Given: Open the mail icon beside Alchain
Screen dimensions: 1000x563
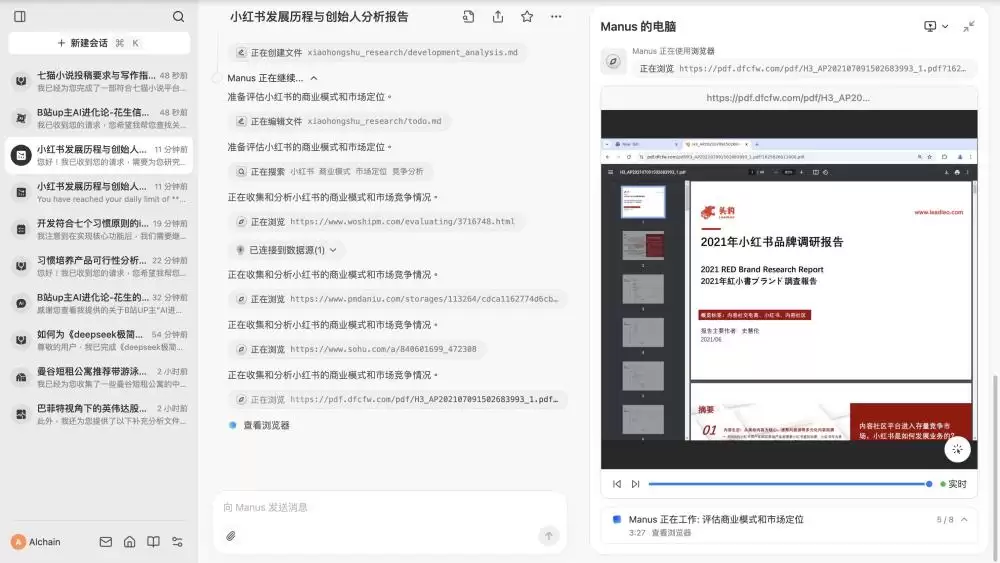Looking at the screenshot, I should point(106,541).
